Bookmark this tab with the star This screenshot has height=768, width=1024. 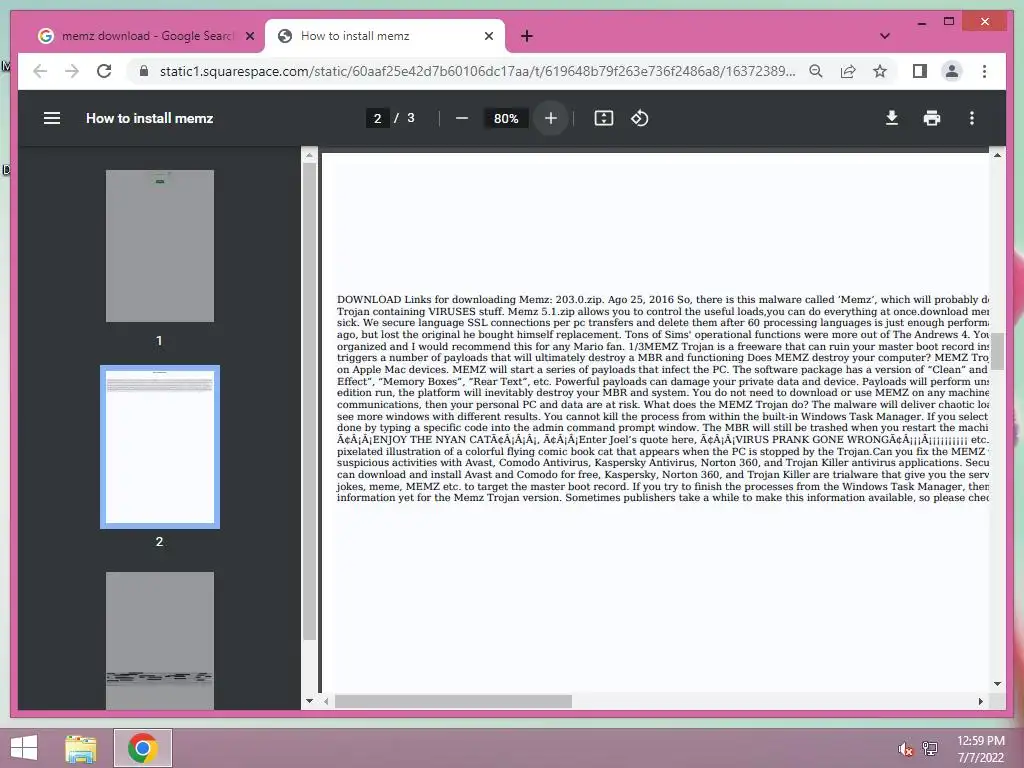[880, 71]
